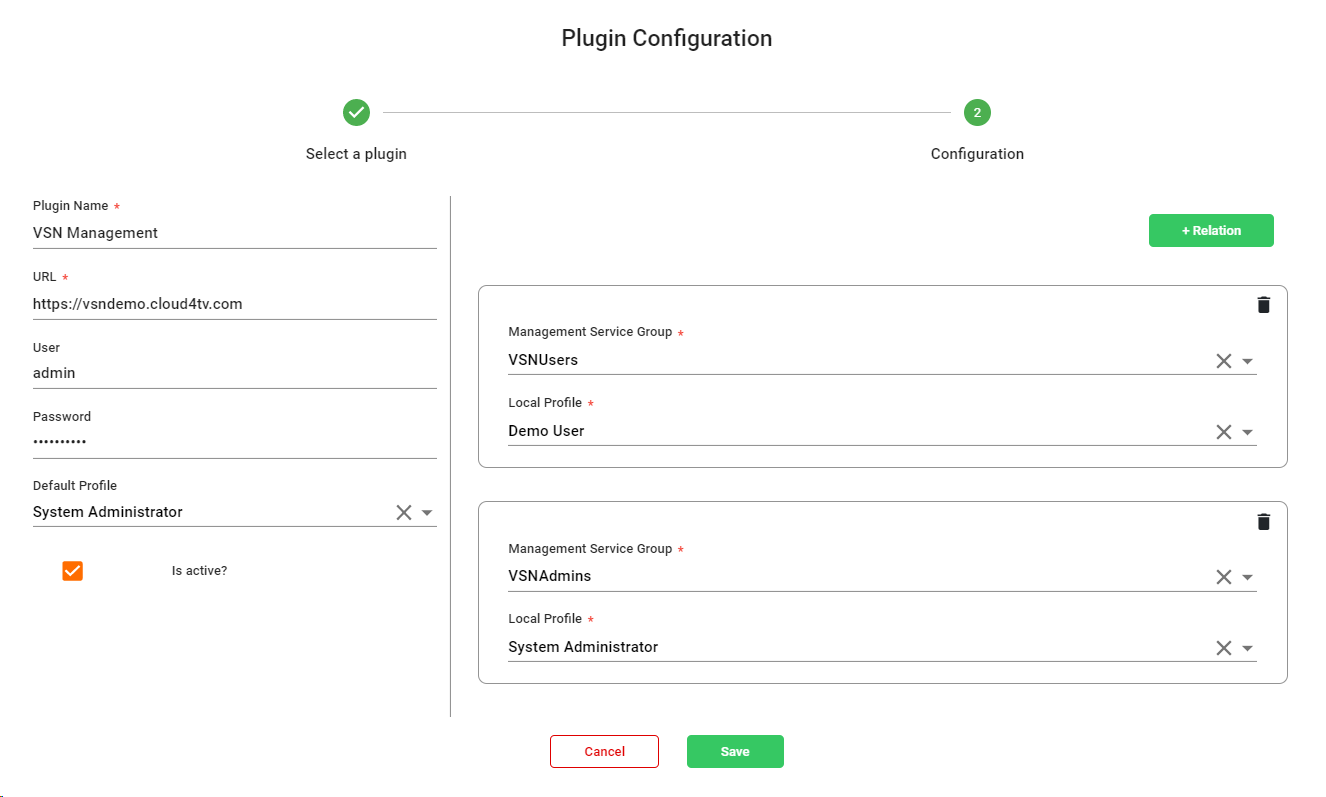Click the Plugin Name text field

tap(234, 233)
